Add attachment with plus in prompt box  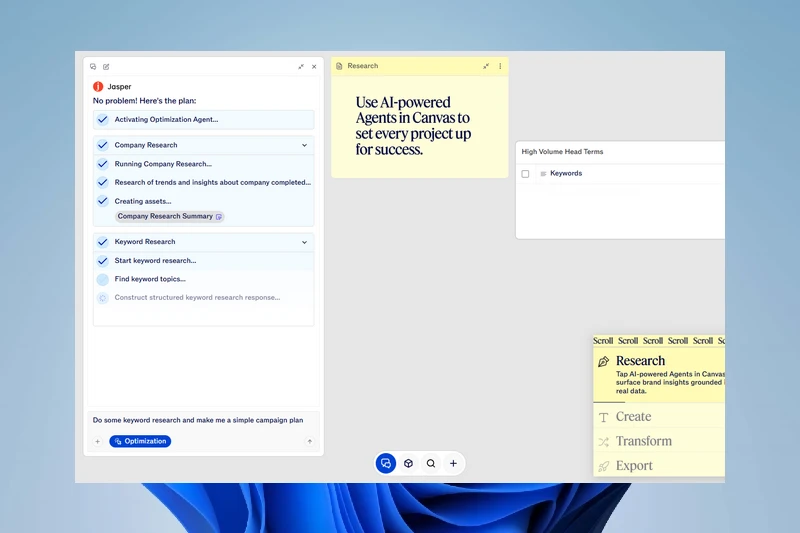click(97, 441)
